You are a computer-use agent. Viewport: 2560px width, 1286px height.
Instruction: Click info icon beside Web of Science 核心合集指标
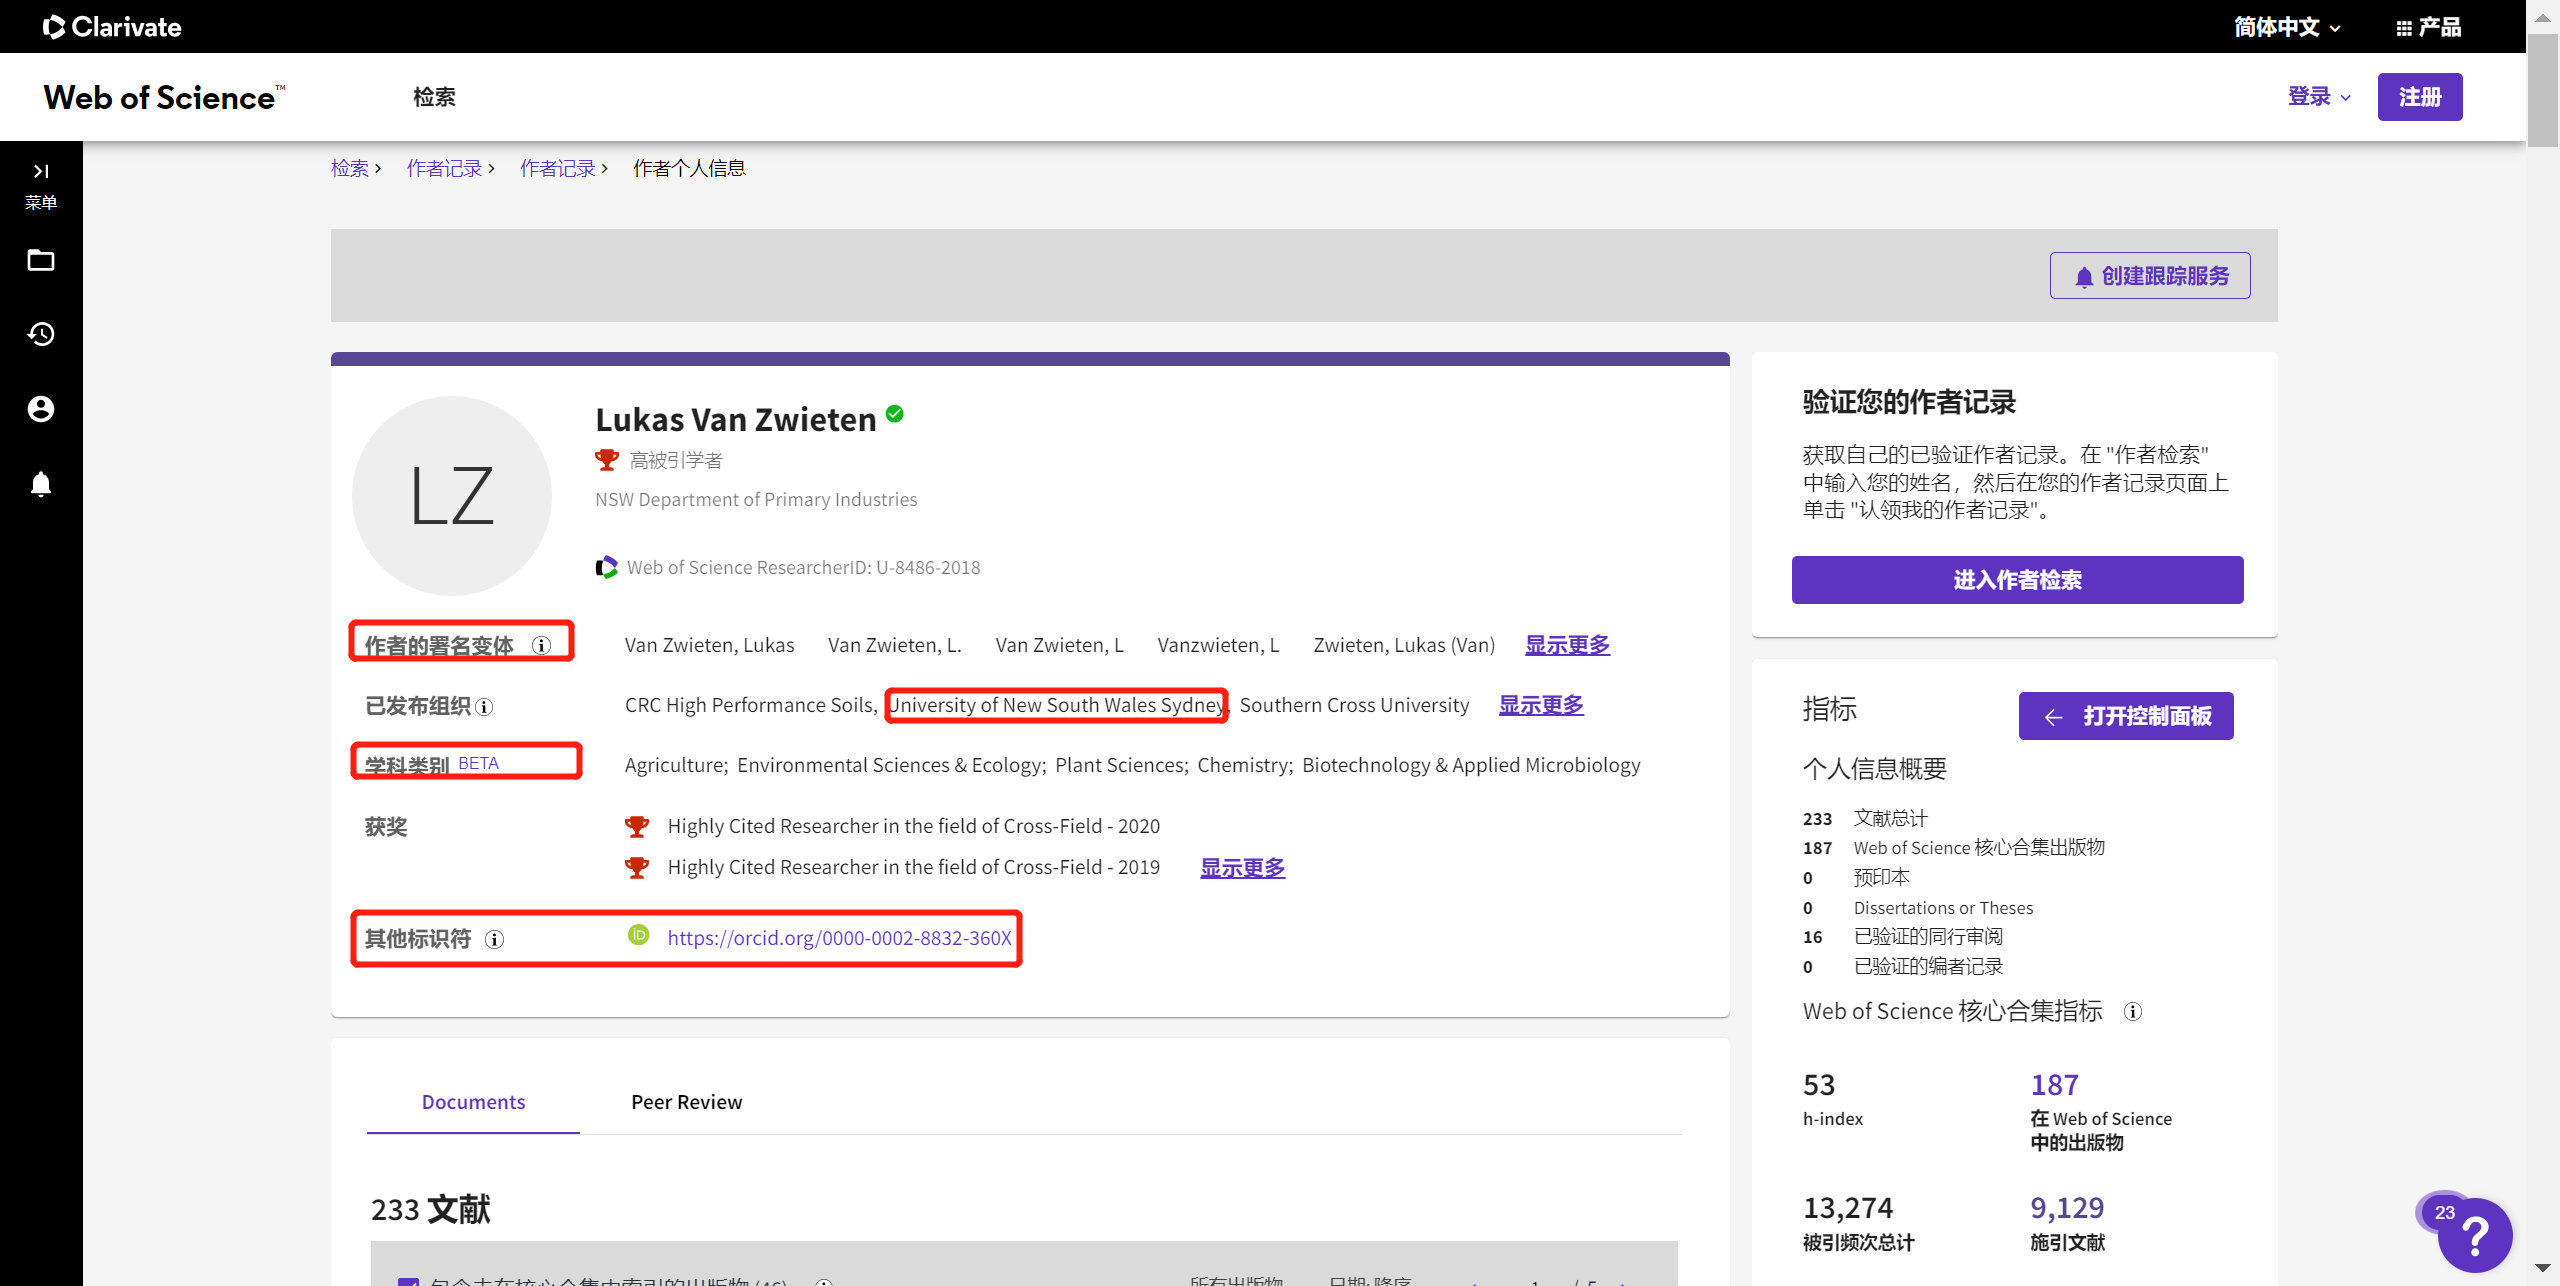2132,1012
